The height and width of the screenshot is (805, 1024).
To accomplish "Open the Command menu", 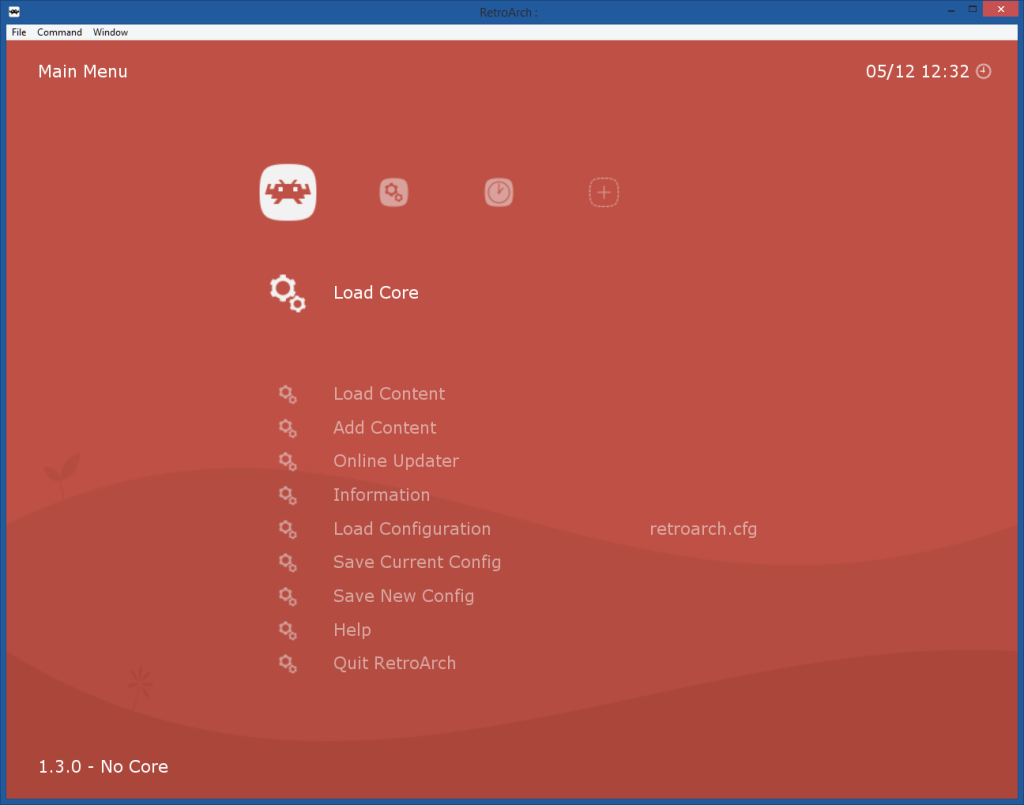I will (x=60, y=32).
